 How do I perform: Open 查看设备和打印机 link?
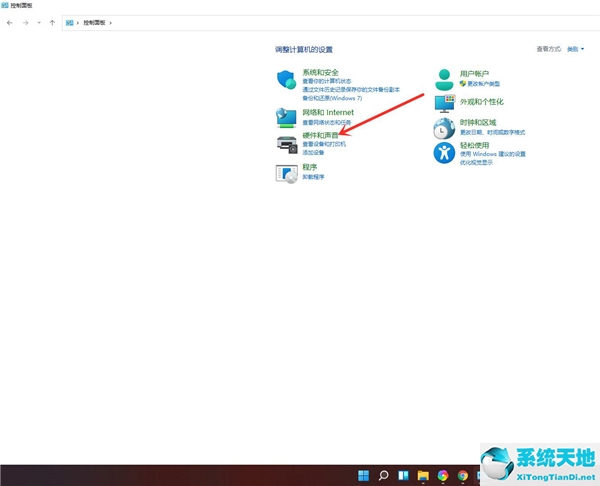[324, 144]
